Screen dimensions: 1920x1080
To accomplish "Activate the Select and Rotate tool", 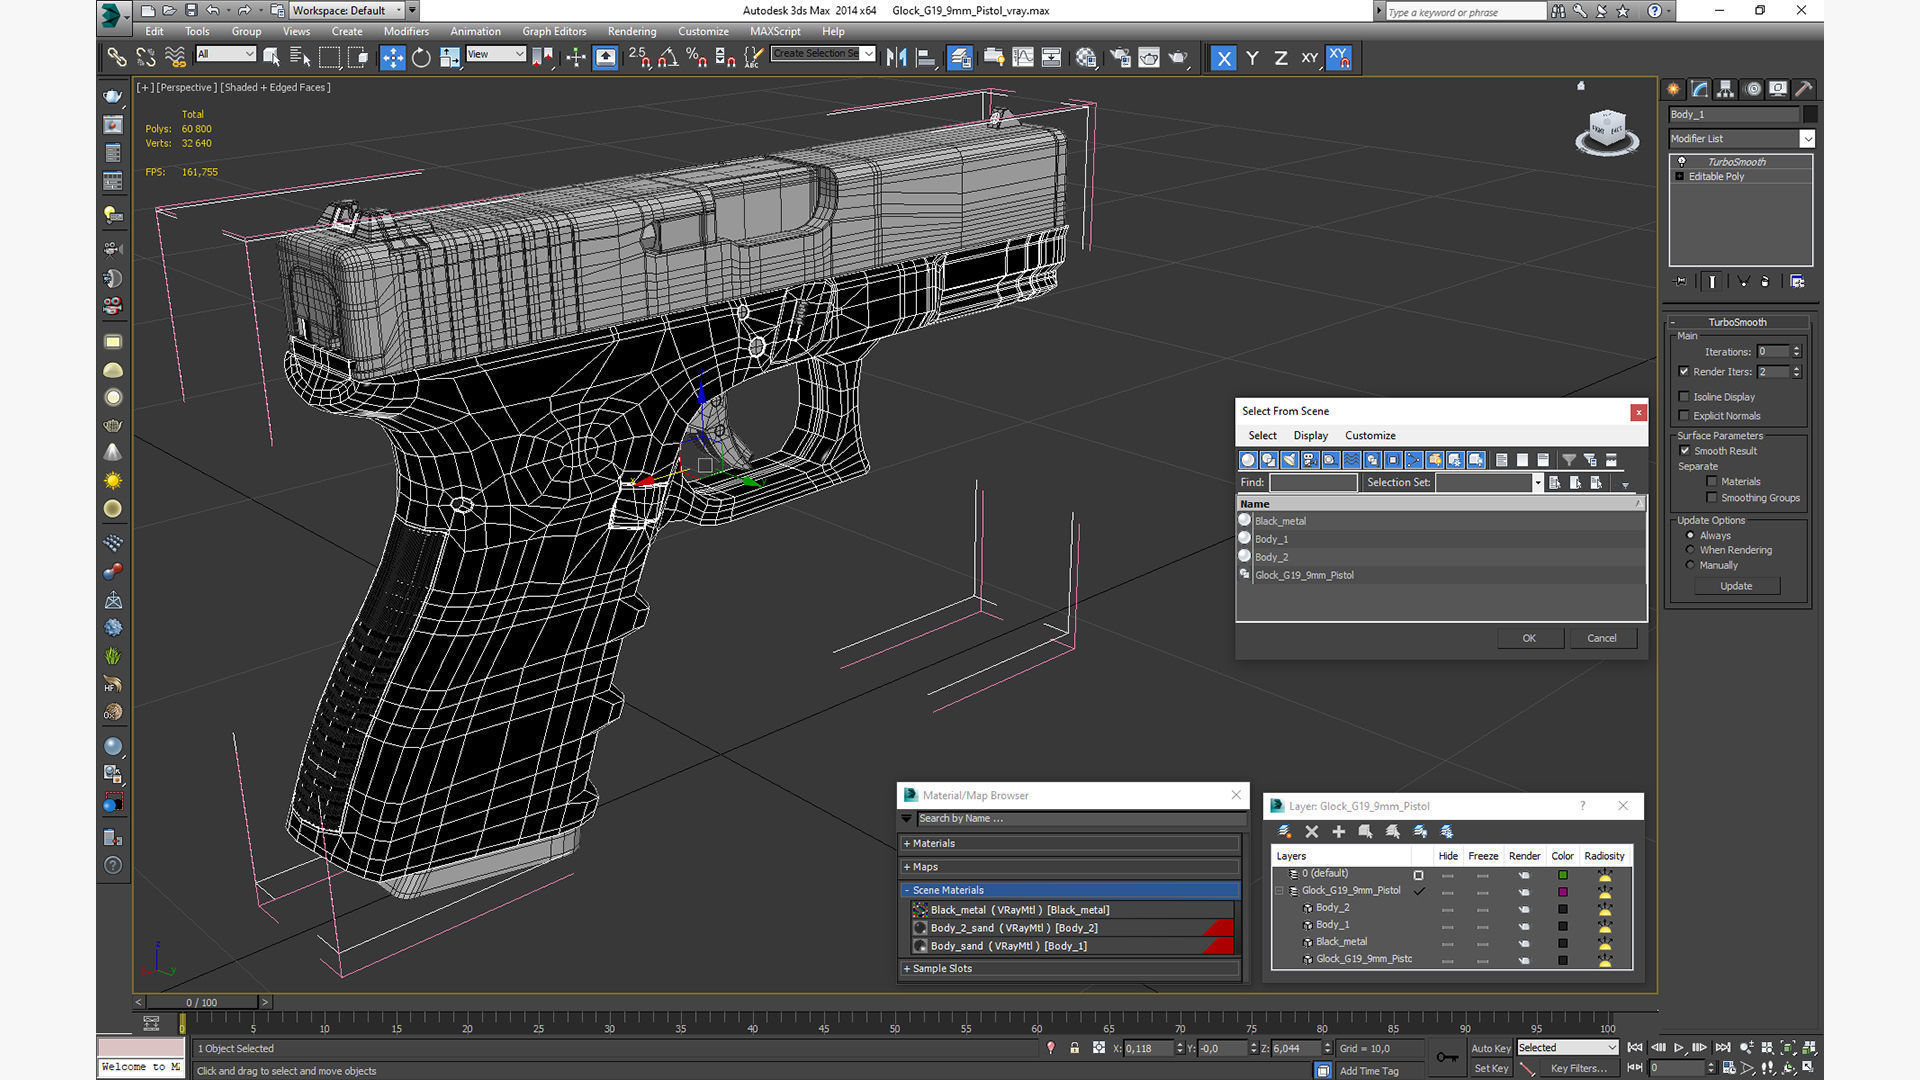I will click(421, 58).
